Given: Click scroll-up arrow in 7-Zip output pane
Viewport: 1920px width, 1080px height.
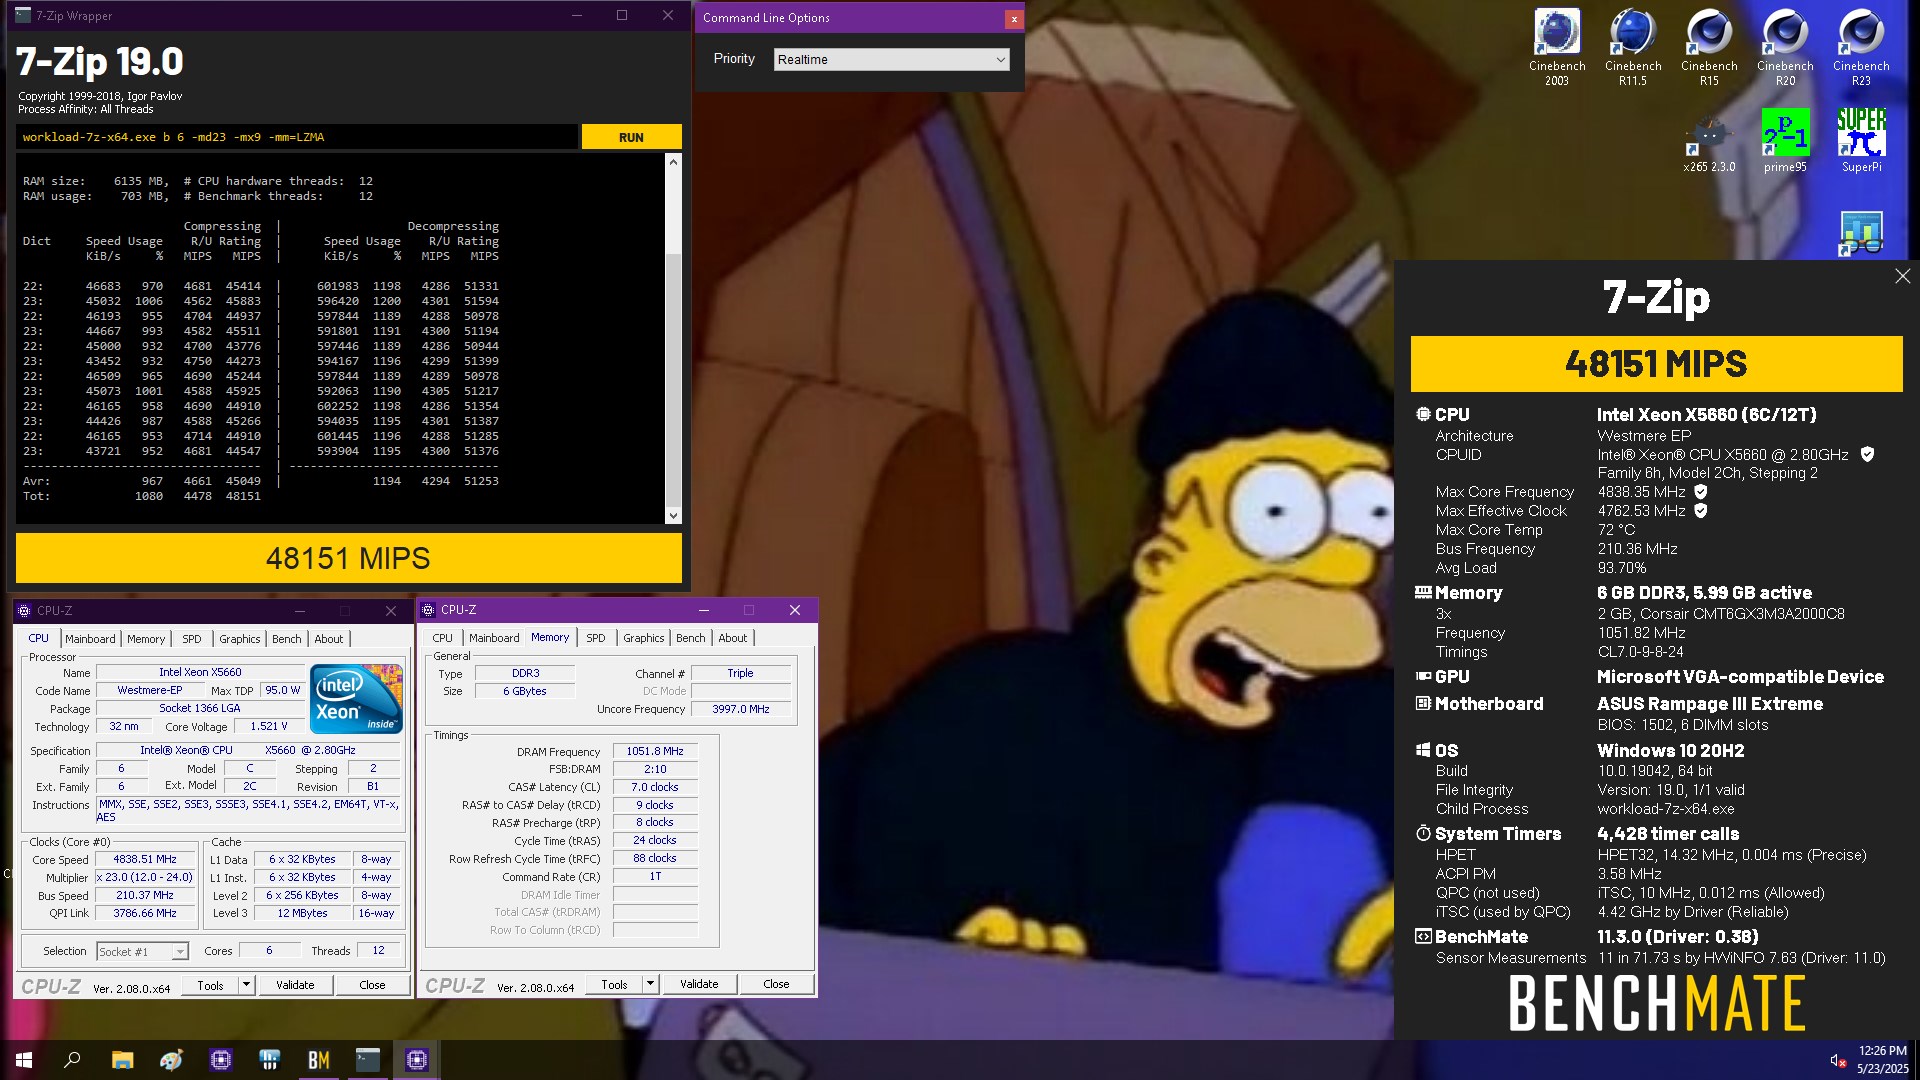Looking at the screenshot, I should tap(673, 162).
